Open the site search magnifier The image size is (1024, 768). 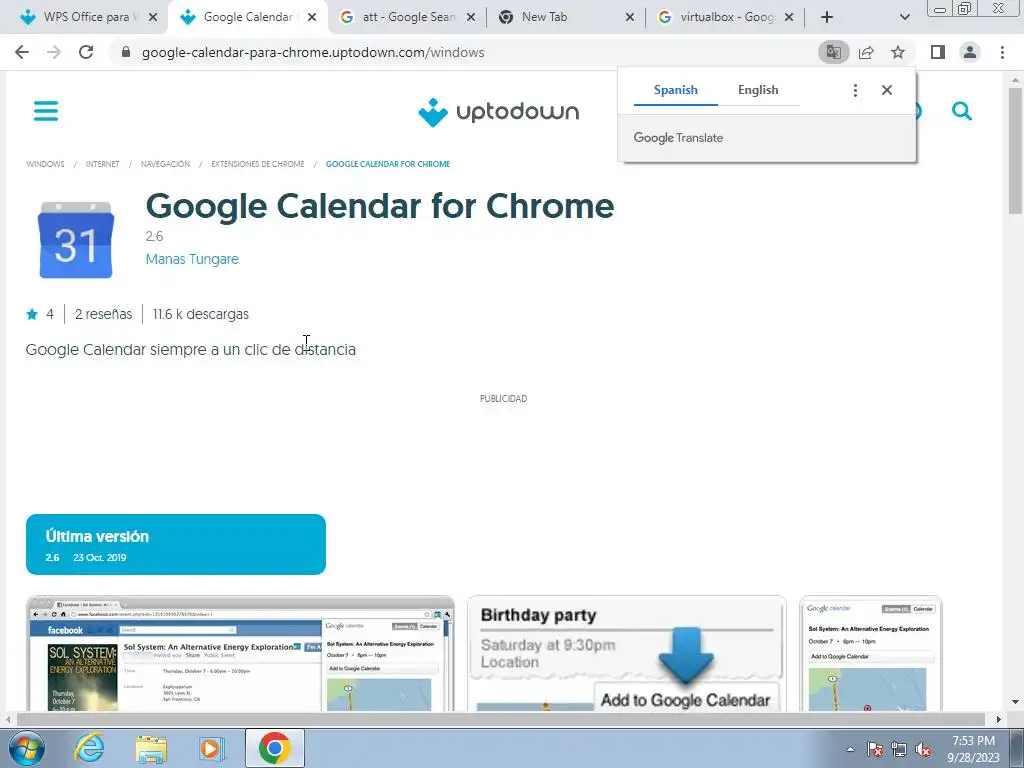coord(961,112)
